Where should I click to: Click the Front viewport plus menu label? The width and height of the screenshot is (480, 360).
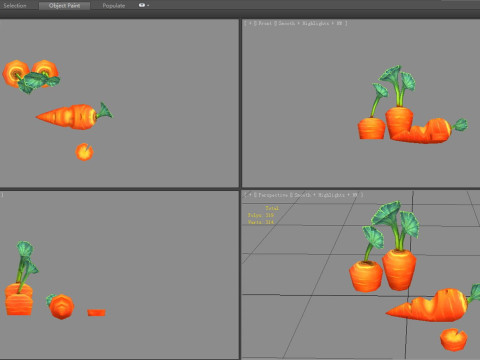point(250,23)
